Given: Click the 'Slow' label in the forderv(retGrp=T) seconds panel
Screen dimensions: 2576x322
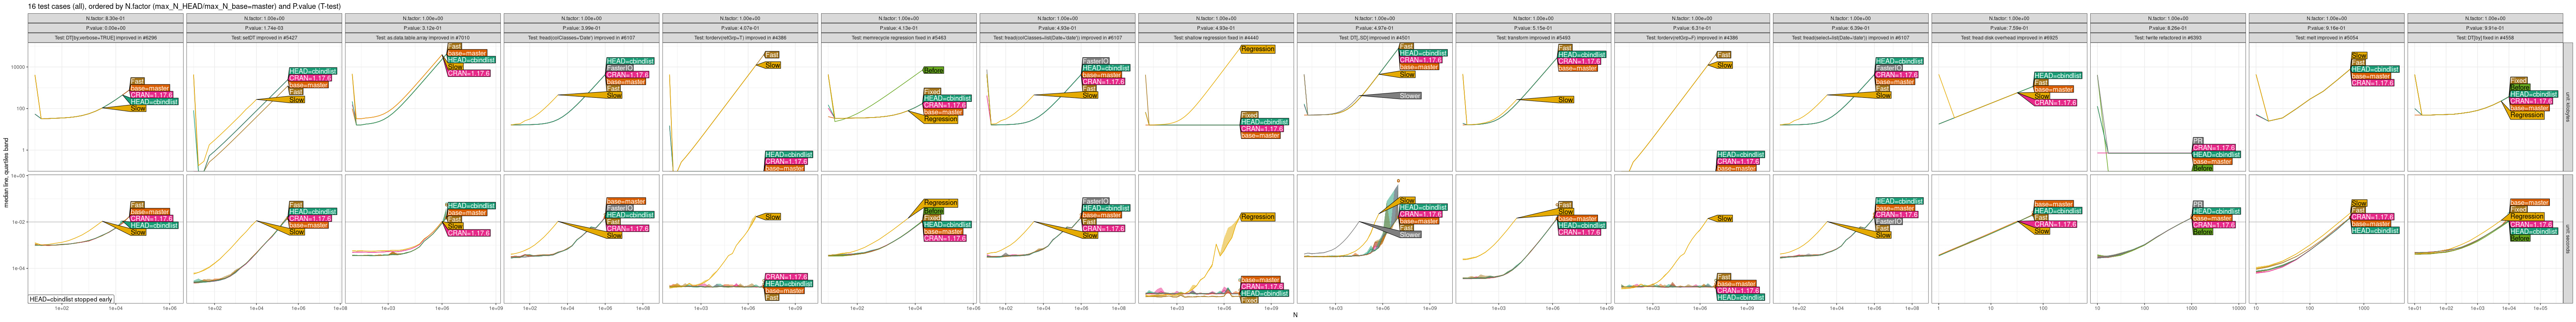Looking at the screenshot, I should coord(772,217).
